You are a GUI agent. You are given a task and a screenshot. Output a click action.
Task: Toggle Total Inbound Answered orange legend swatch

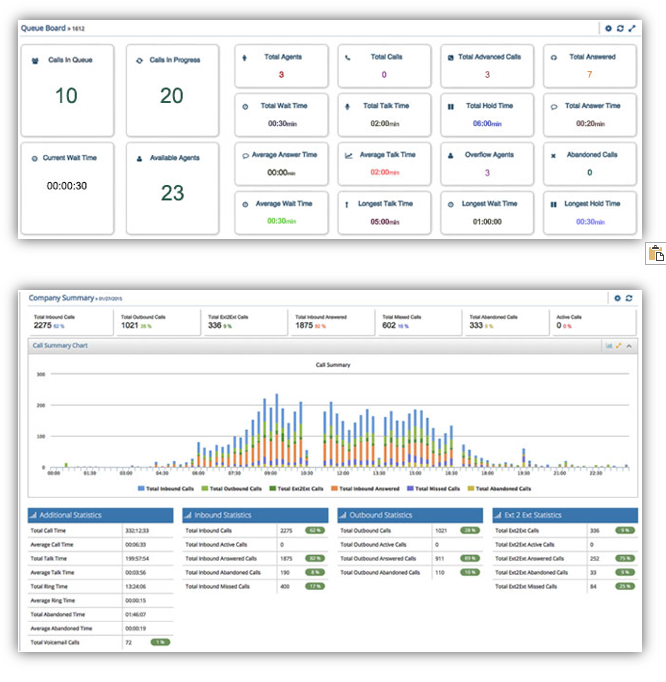334,488
